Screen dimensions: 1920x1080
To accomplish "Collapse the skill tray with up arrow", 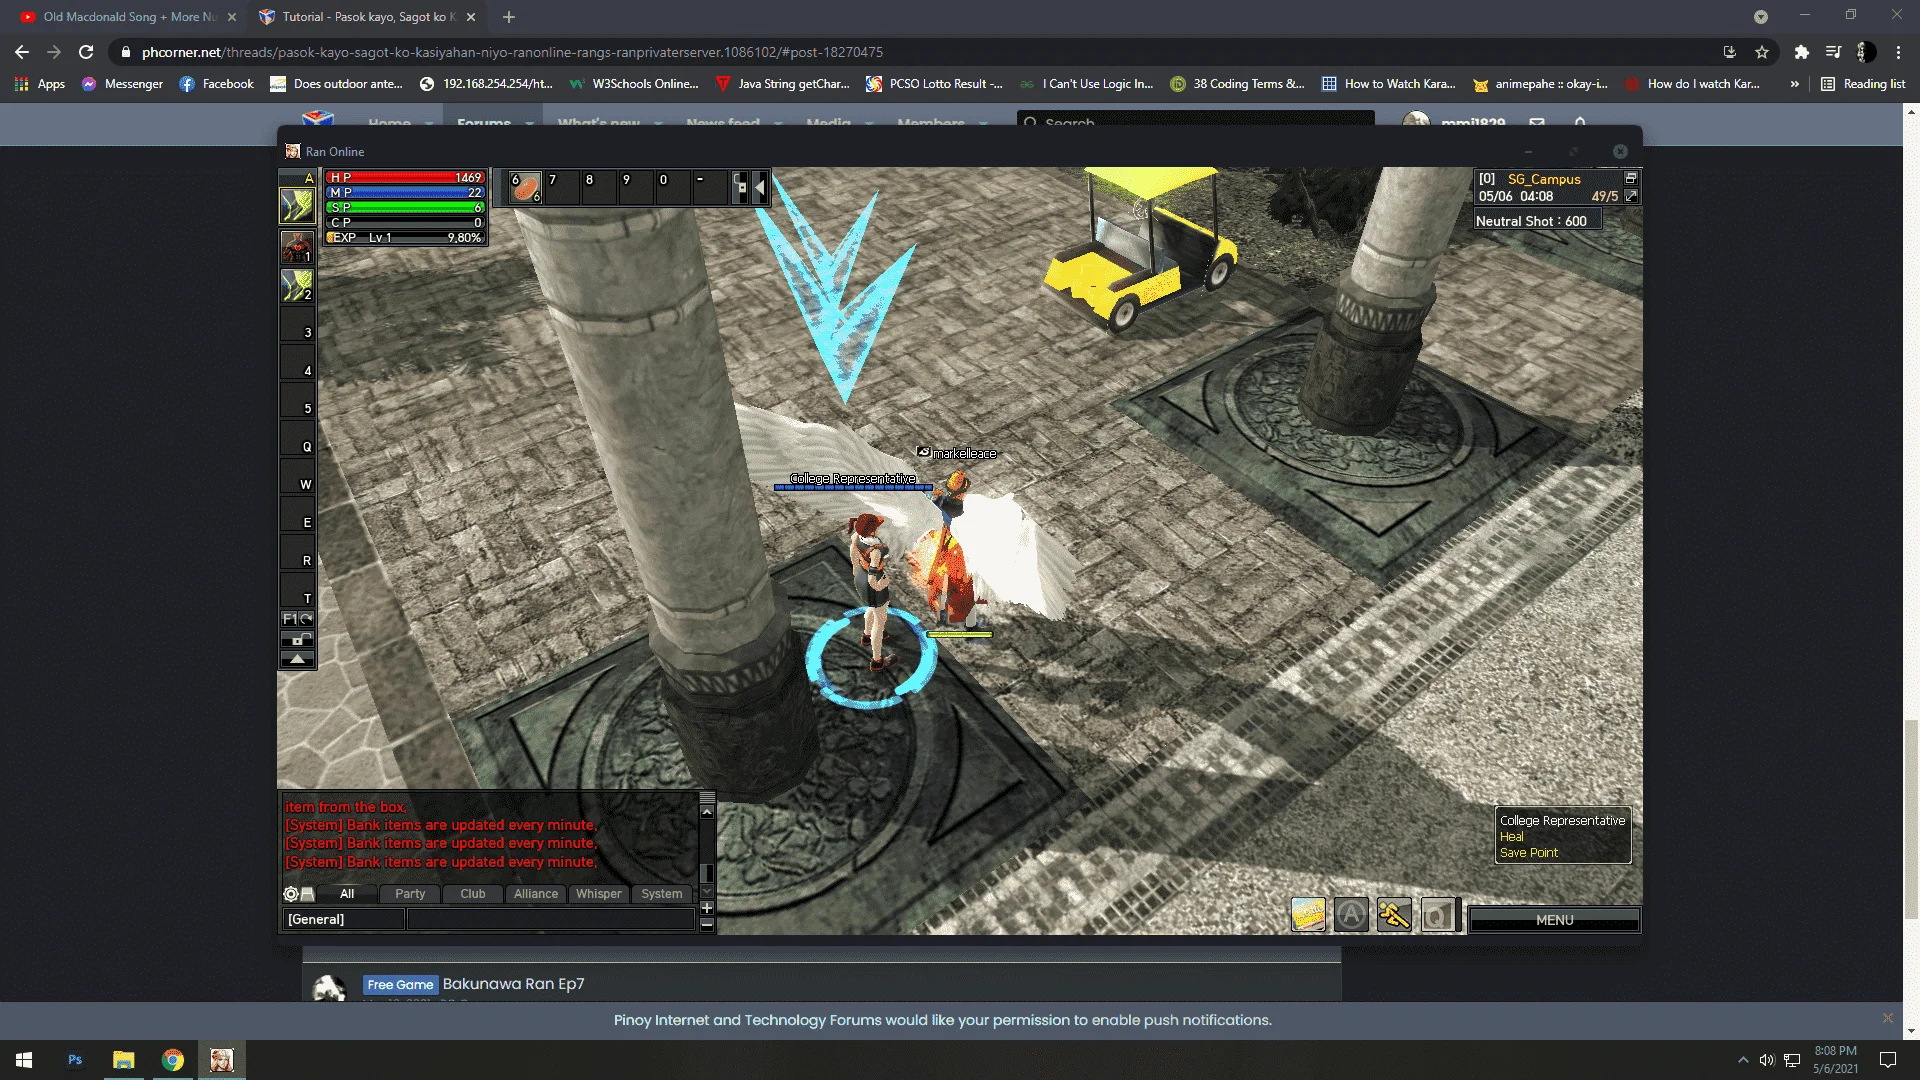I will pyautogui.click(x=297, y=659).
